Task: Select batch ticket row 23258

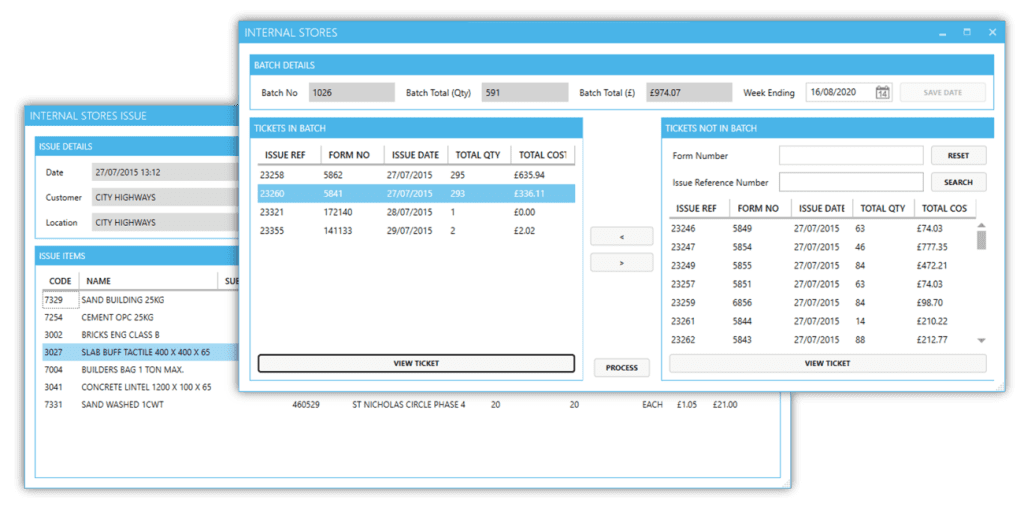Action: (416, 175)
